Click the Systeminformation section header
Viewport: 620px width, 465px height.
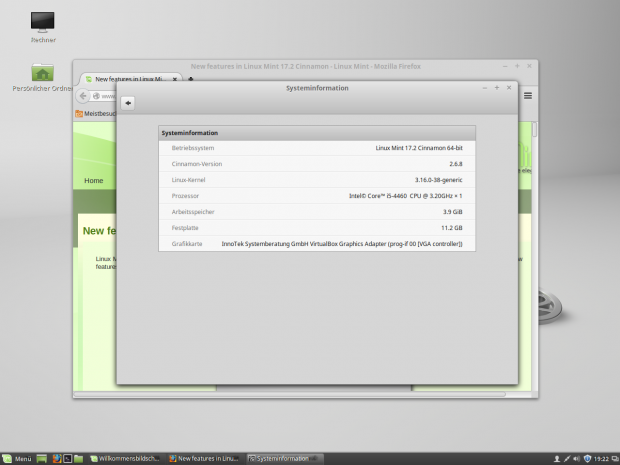pyautogui.click(x=317, y=133)
